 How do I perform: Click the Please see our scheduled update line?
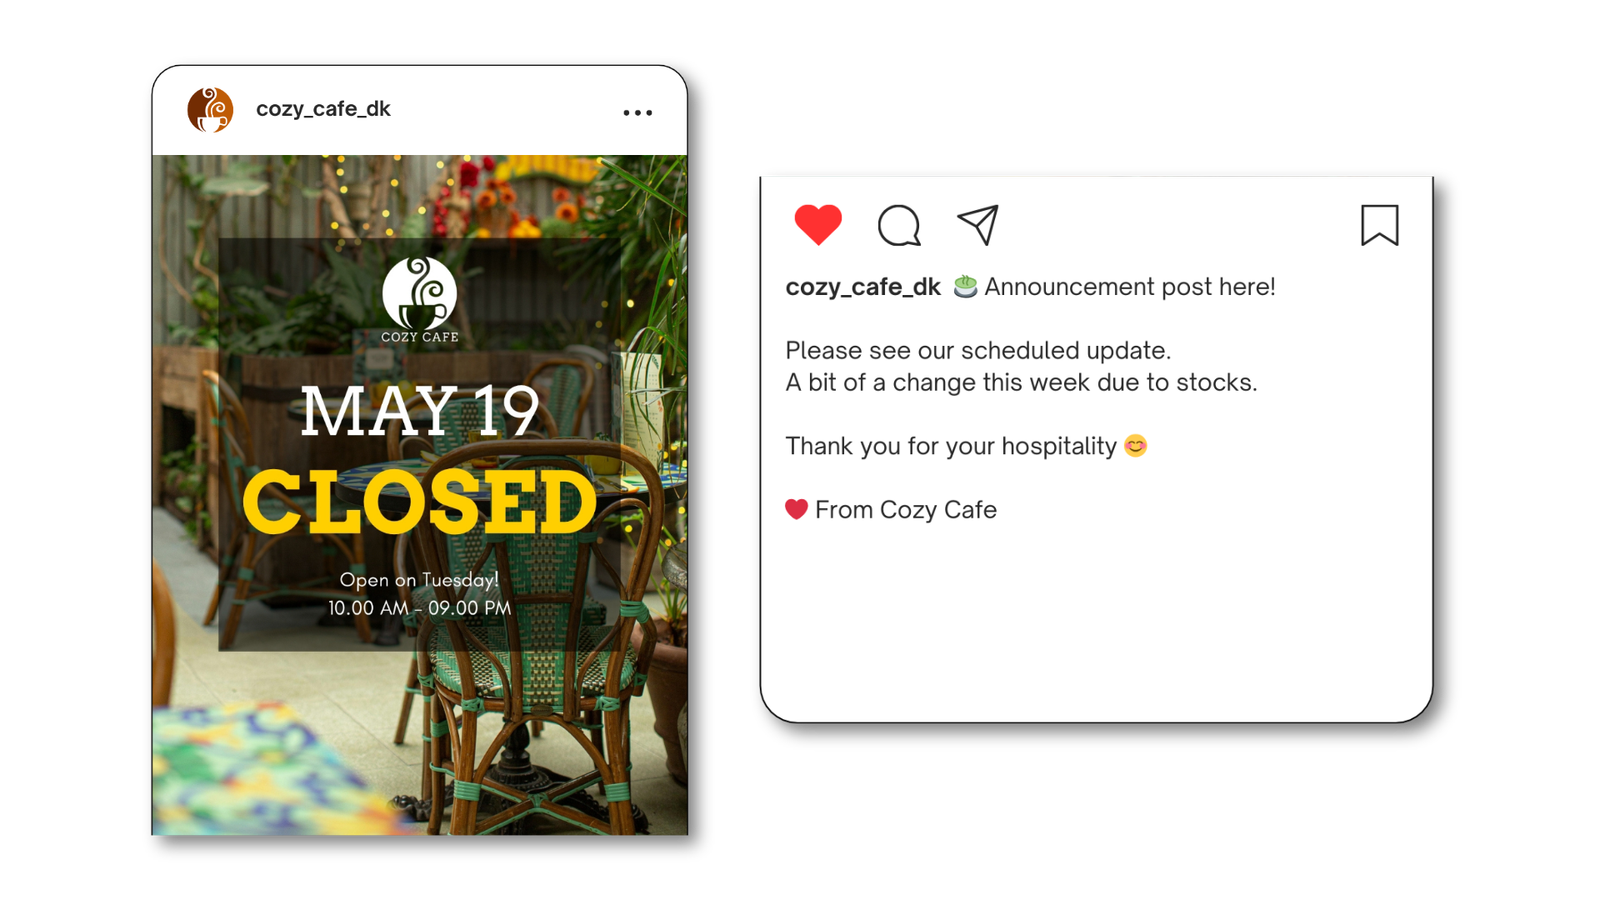point(978,351)
